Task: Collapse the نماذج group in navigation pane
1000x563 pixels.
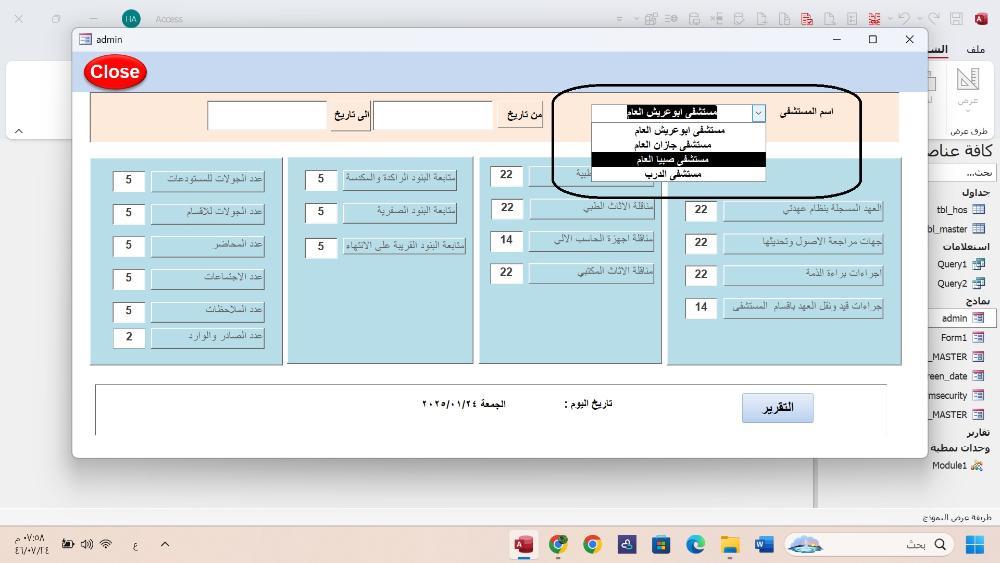Action: (x=978, y=300)
